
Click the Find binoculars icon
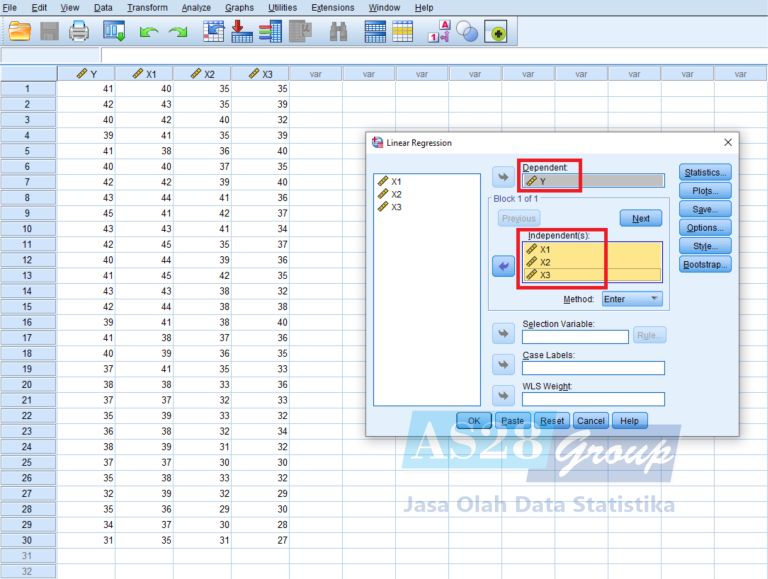[339, 32]
